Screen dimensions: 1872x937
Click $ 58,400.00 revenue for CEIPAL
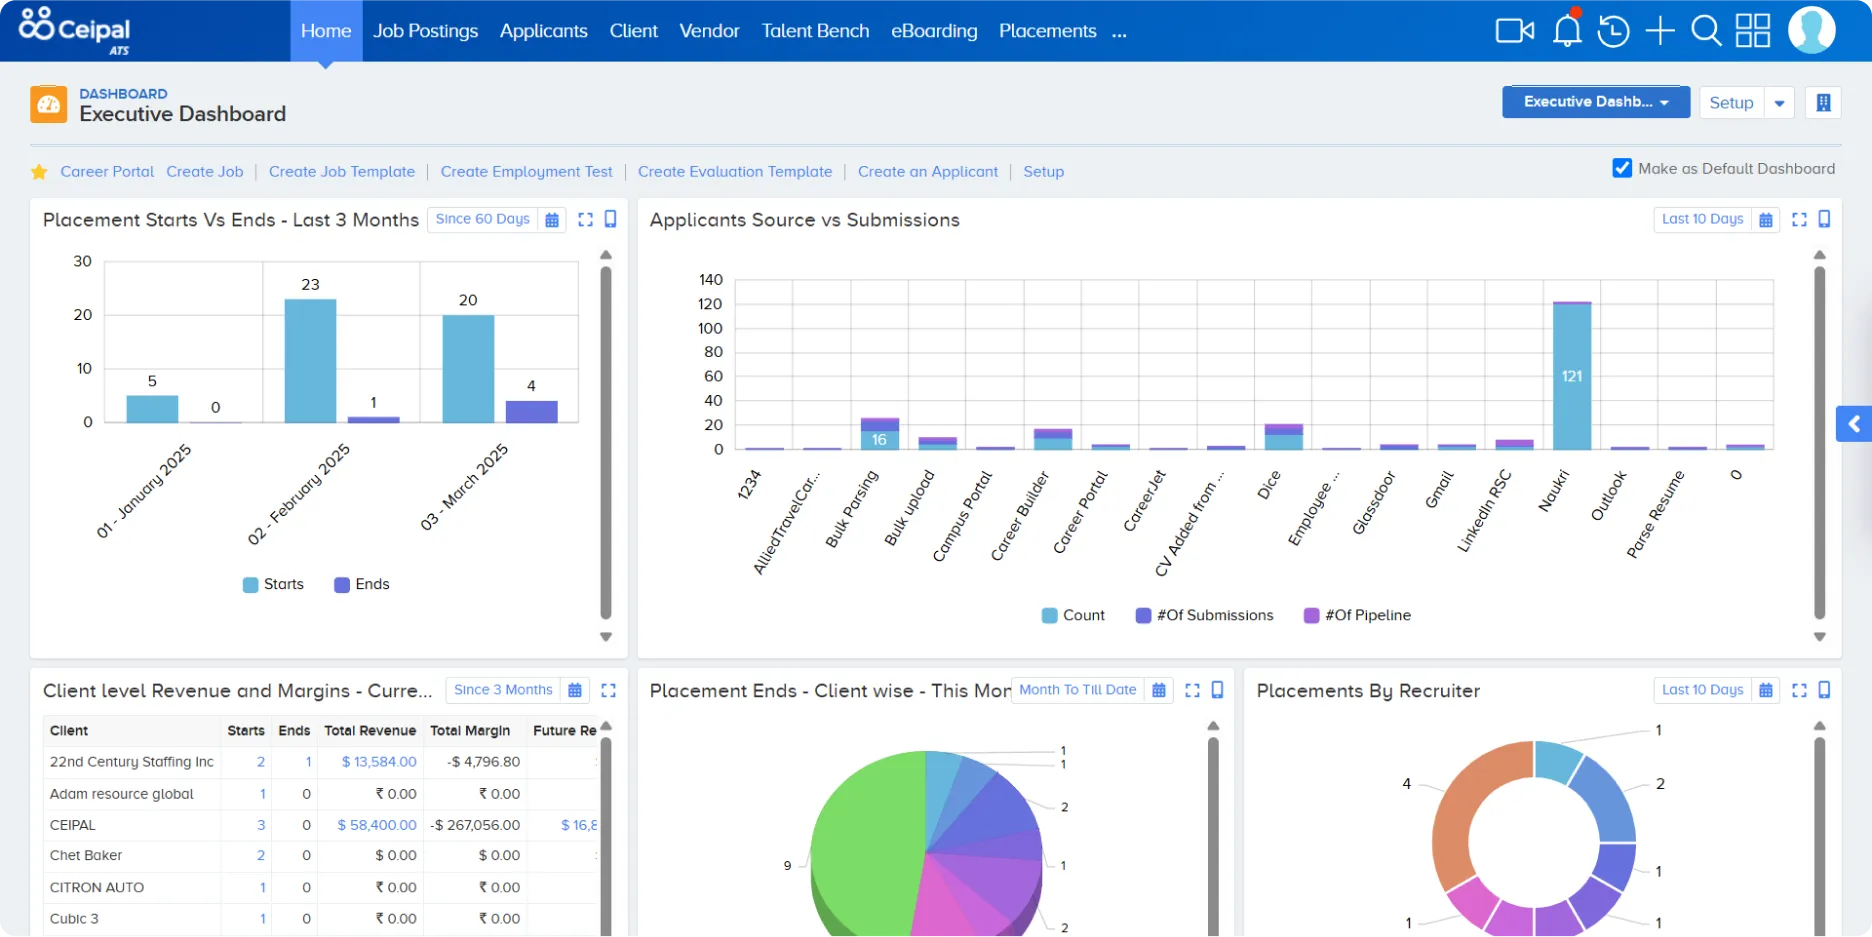[x=377, y=825]
